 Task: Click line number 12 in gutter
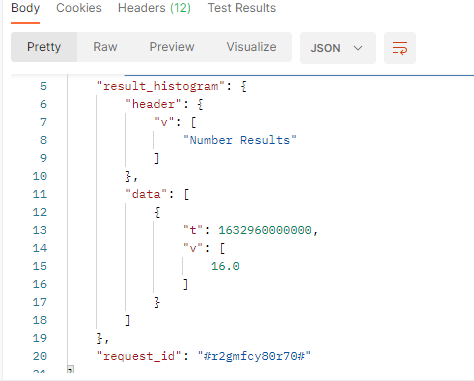pos(40,212)
